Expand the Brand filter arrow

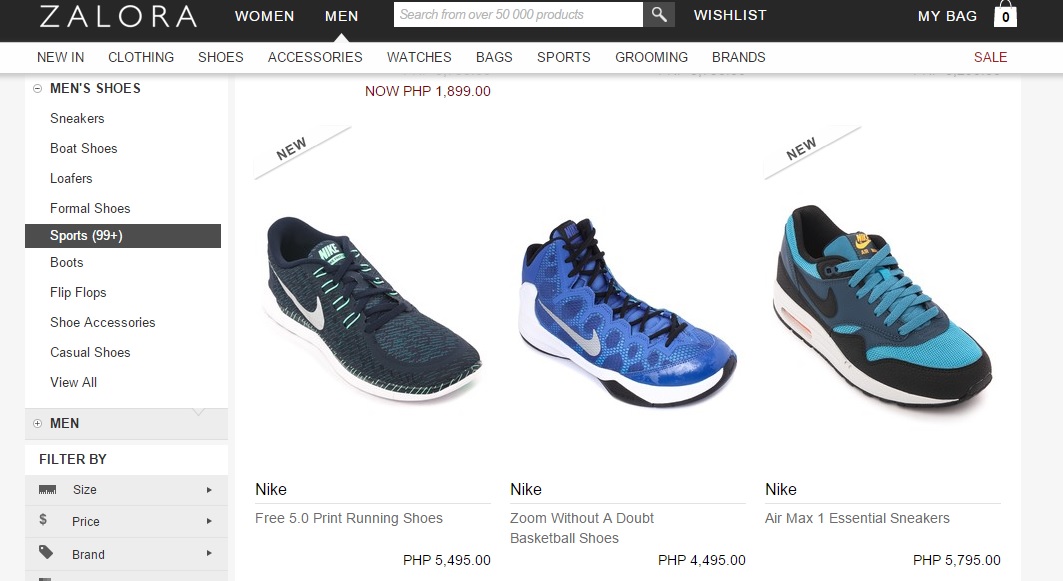point(209,553)
